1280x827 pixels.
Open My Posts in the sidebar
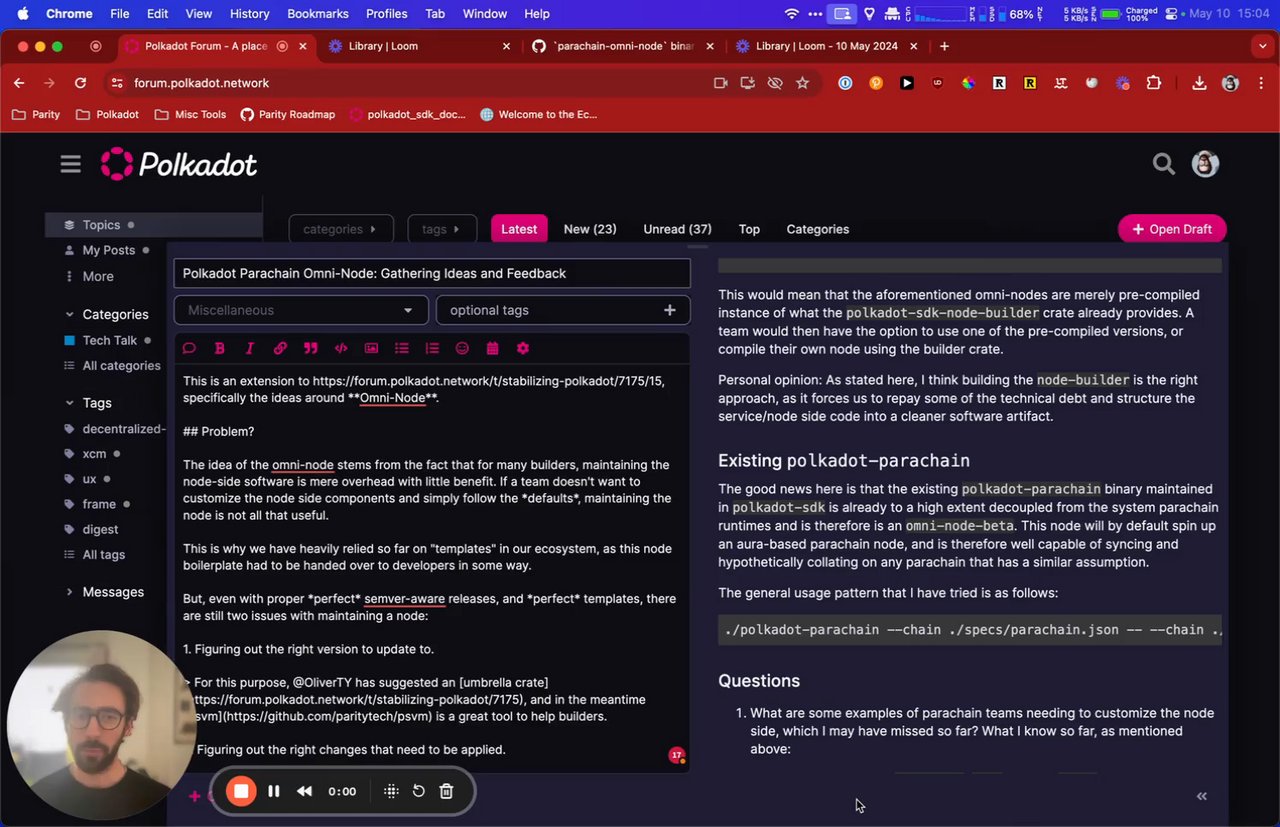(107, 250)
